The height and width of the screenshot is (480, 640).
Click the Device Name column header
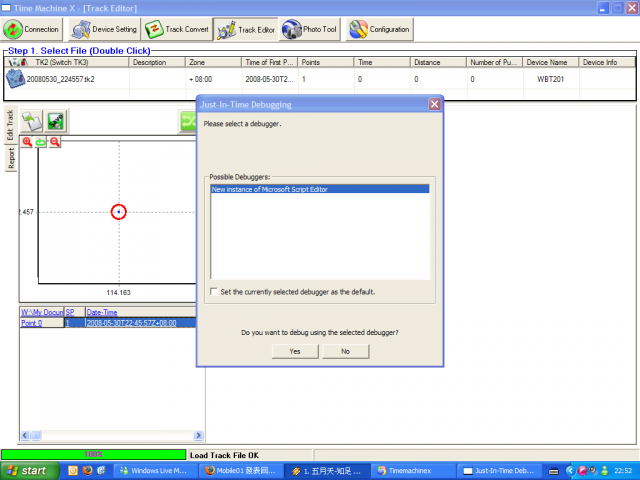click(x=551, y=62)
